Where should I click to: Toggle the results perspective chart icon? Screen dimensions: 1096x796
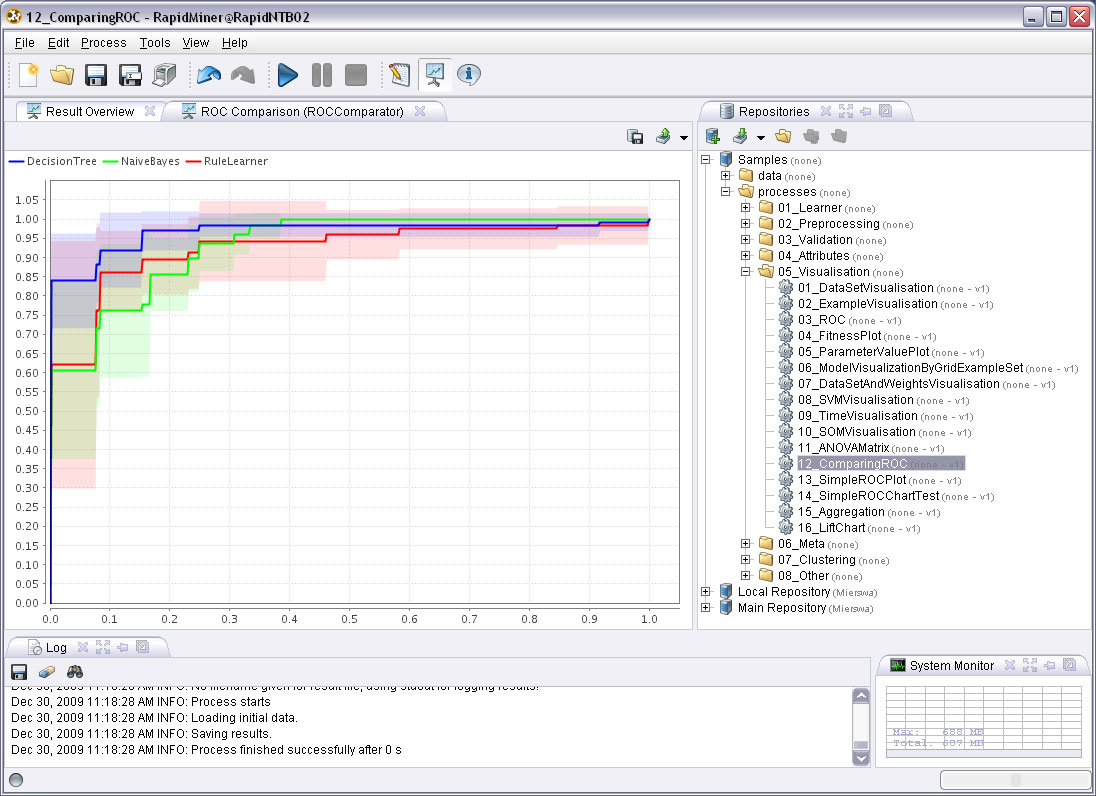(433, 74)
